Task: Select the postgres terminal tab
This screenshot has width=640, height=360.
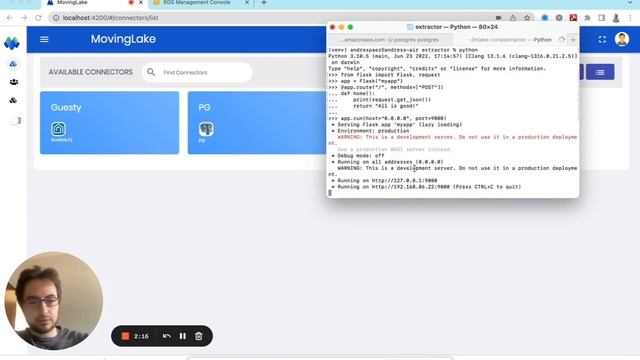Action: [391, 40]
